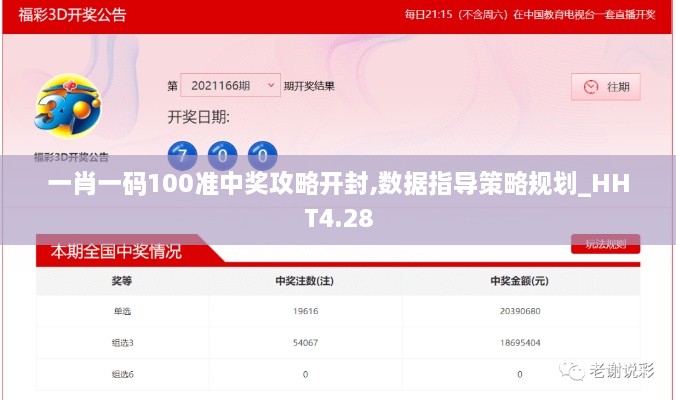Screen dimensions: 676x400
Task: Click the first lottery ball showing 7
Action: (x=182, y=155)
